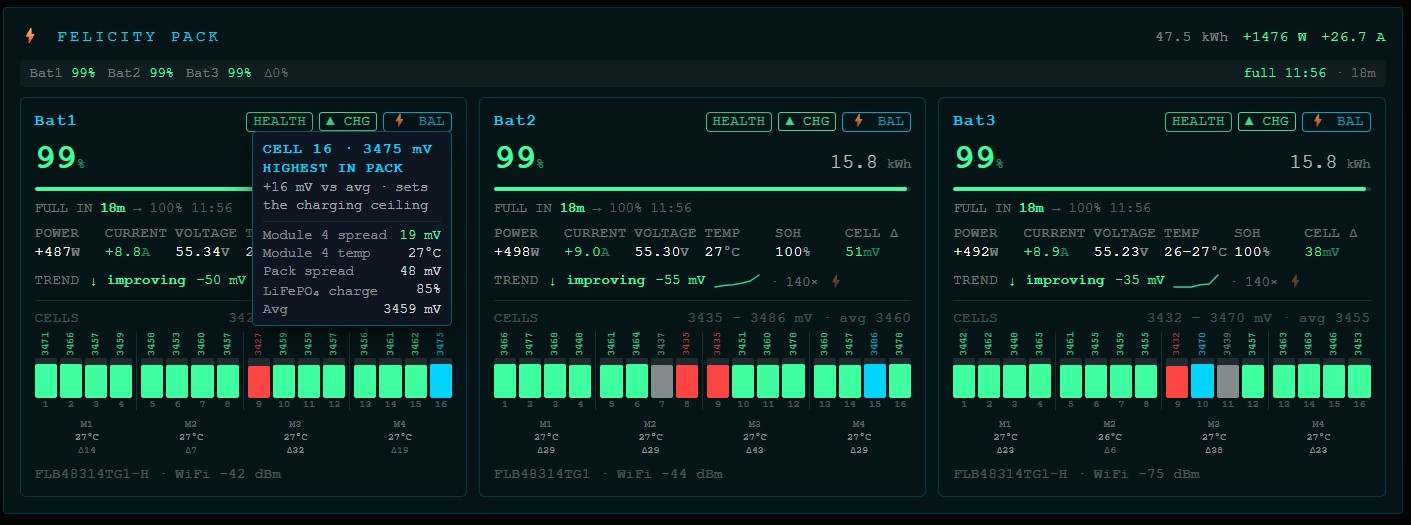Click the Bat3 CELL Δ 38mV value
The height and width of the screenshot is (525, 1411).
click(x=1322, y=252)
